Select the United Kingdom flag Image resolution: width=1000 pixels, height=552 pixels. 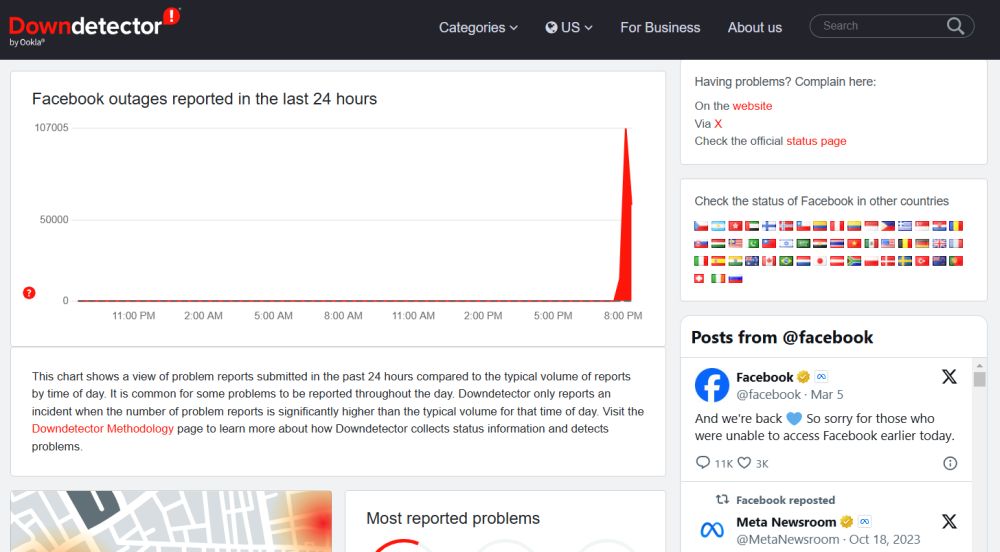click(x=939, y=243)
